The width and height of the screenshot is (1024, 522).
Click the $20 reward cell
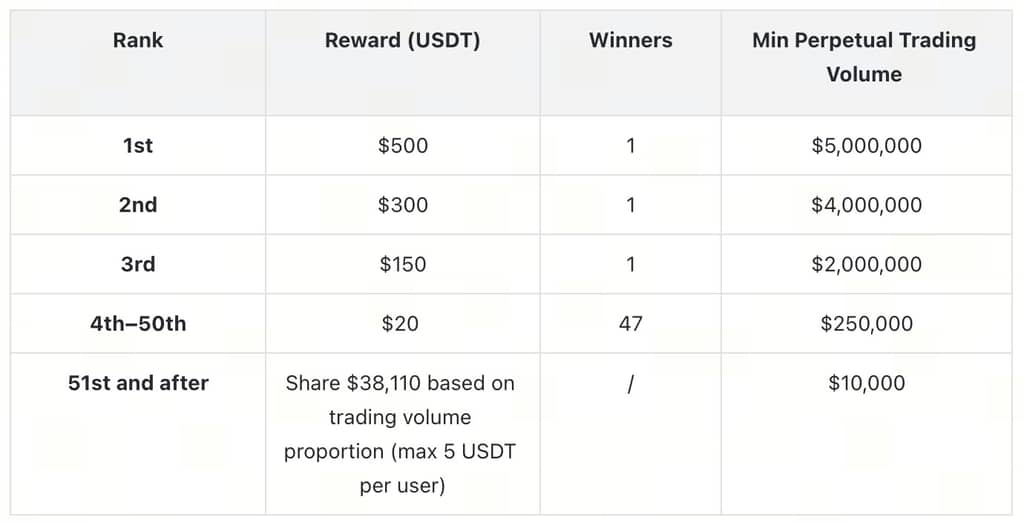click(x=399, y=324)
